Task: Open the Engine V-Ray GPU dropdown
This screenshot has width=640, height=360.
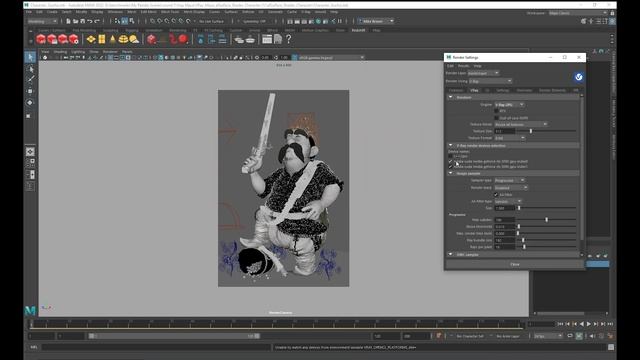Action: [x=509, y=105]
